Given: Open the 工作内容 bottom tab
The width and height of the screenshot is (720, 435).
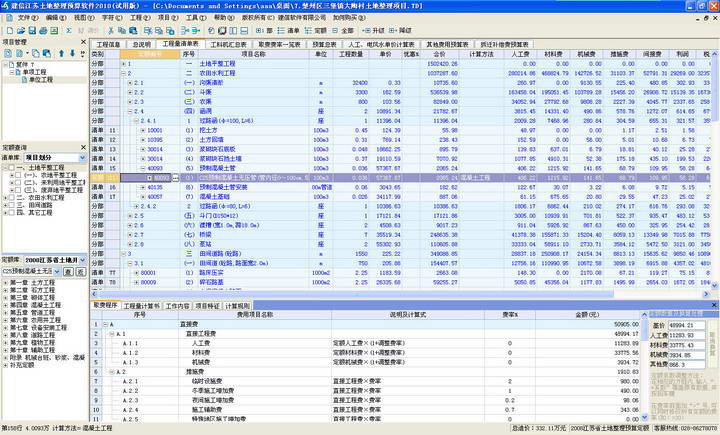Looking at the screenshot, I should pos(177,306).
